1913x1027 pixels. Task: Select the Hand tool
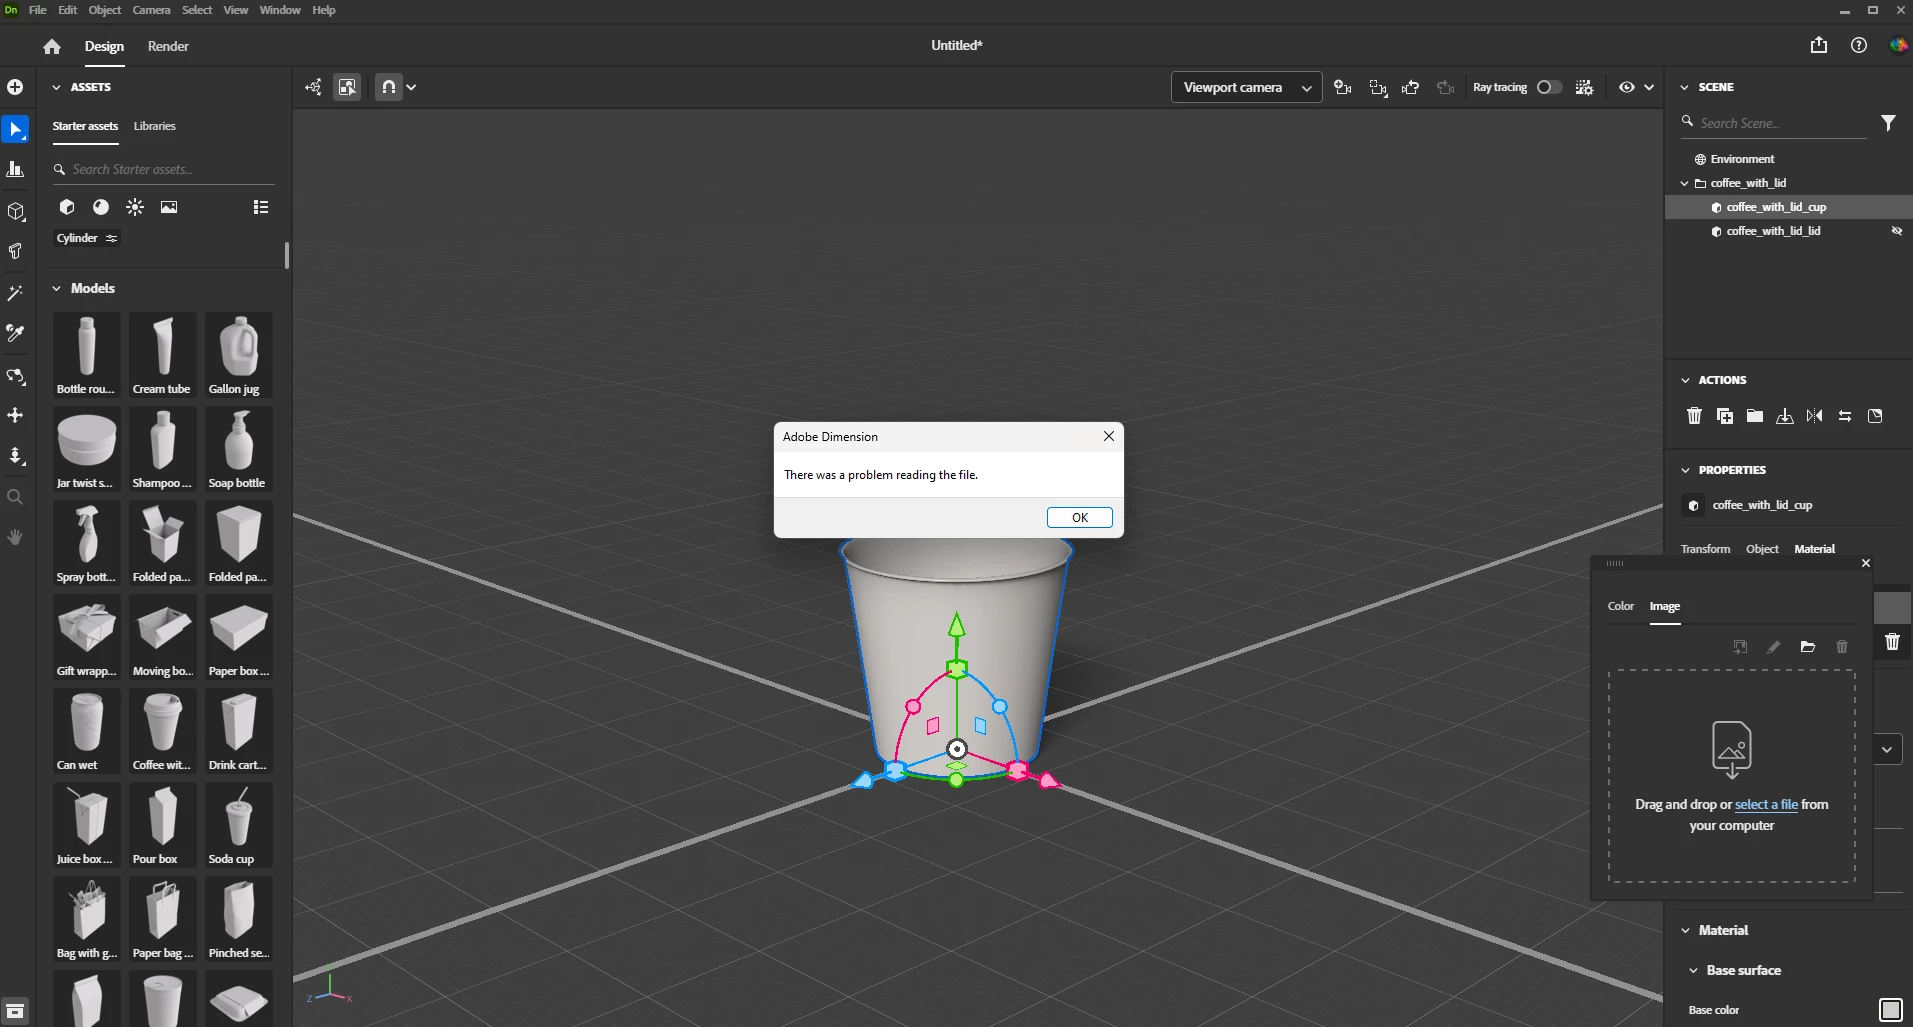click(x=15, y=537)
